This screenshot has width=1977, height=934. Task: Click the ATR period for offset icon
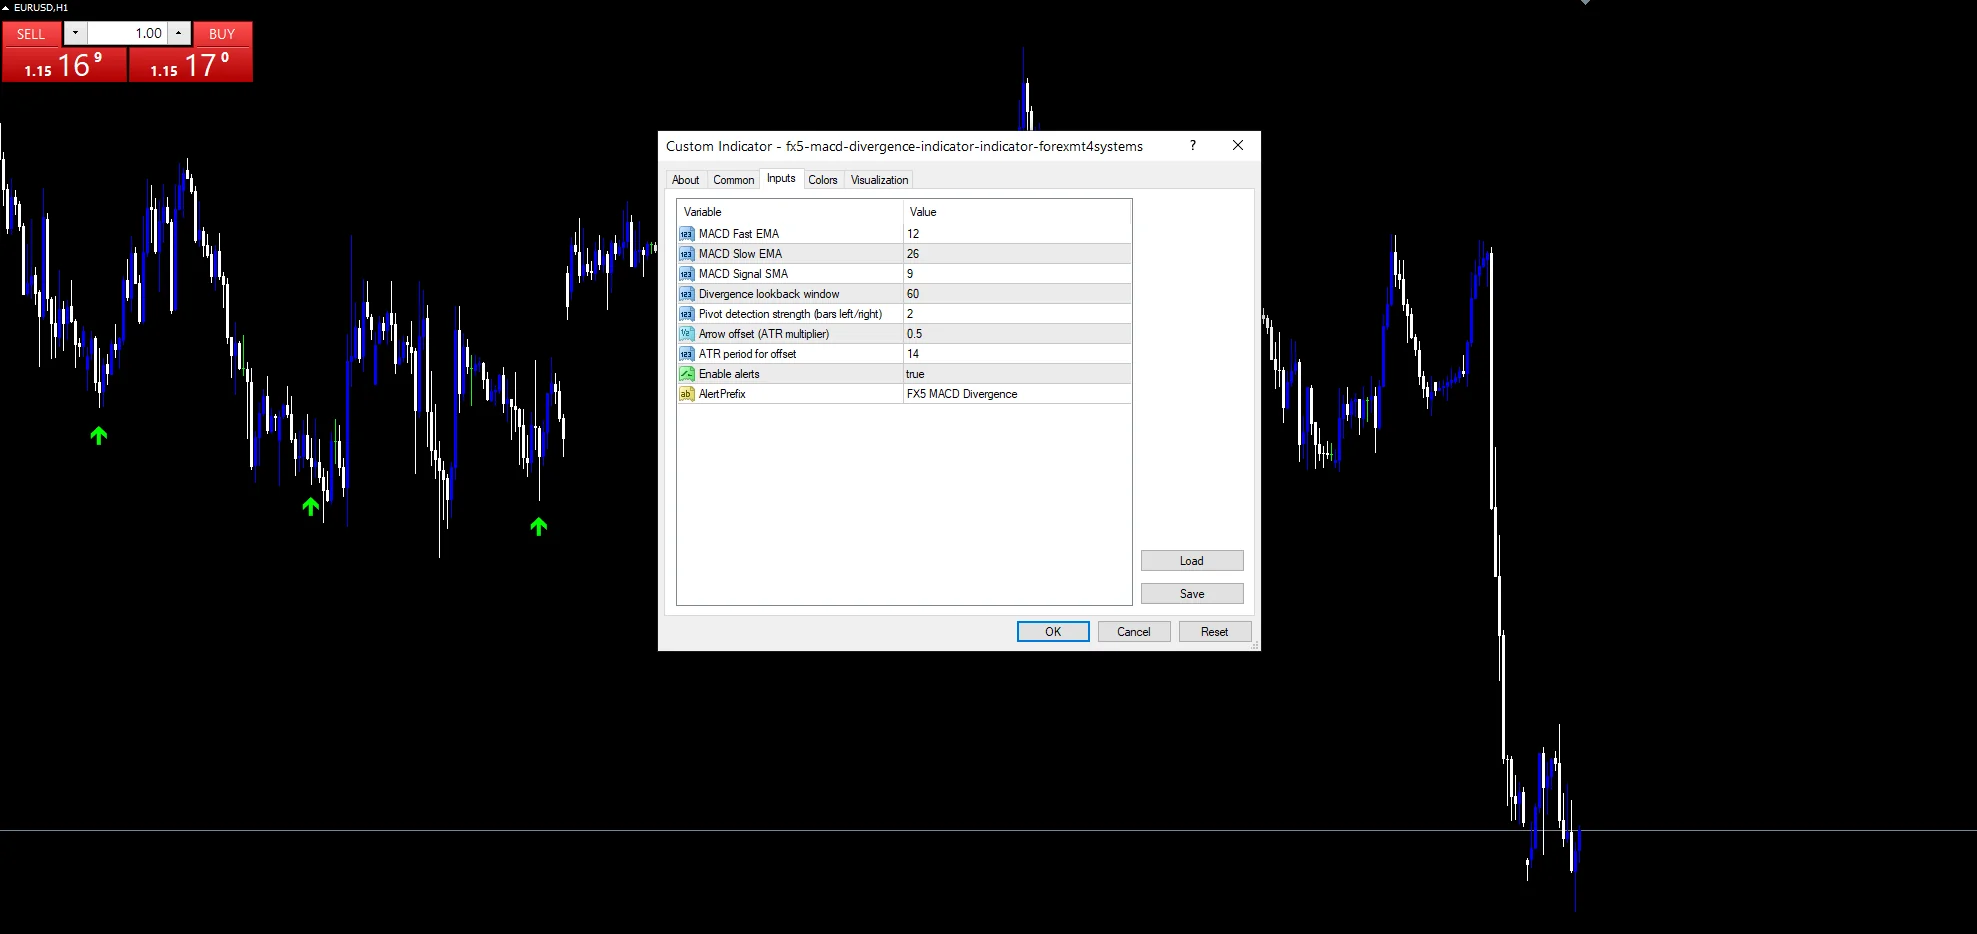(686, 354)
